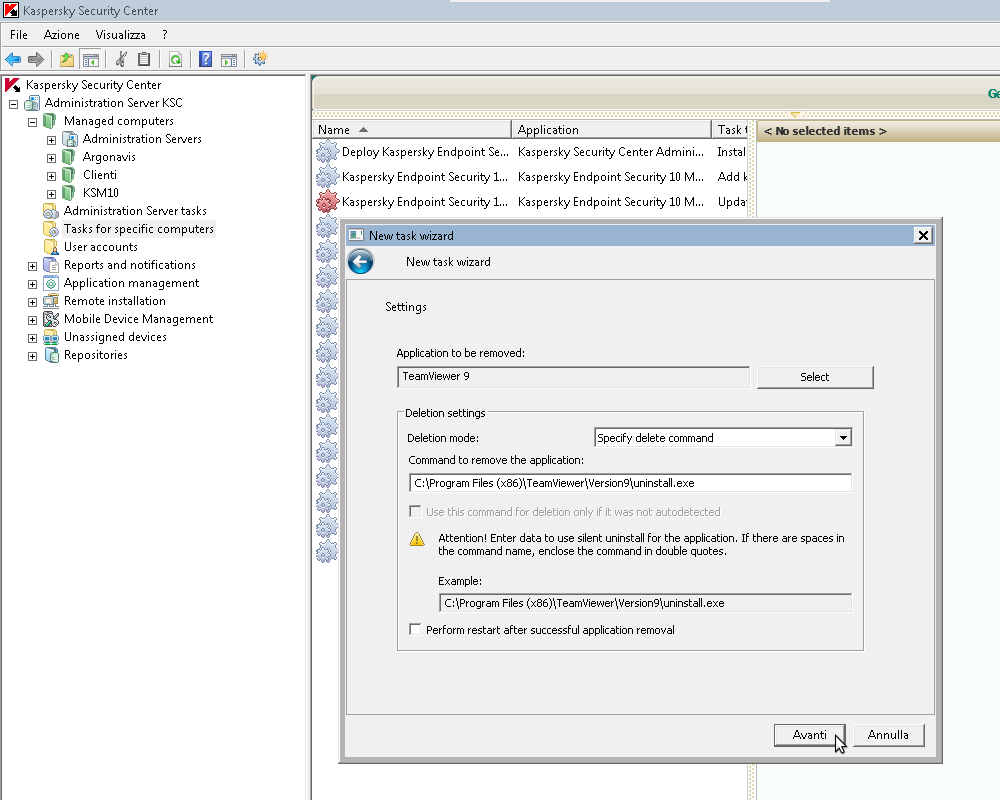This screenshot has height=800, width=1000.
Task: Click the Administration Servers folder icon
Action: pyautogui.click(x=70, y=138)
